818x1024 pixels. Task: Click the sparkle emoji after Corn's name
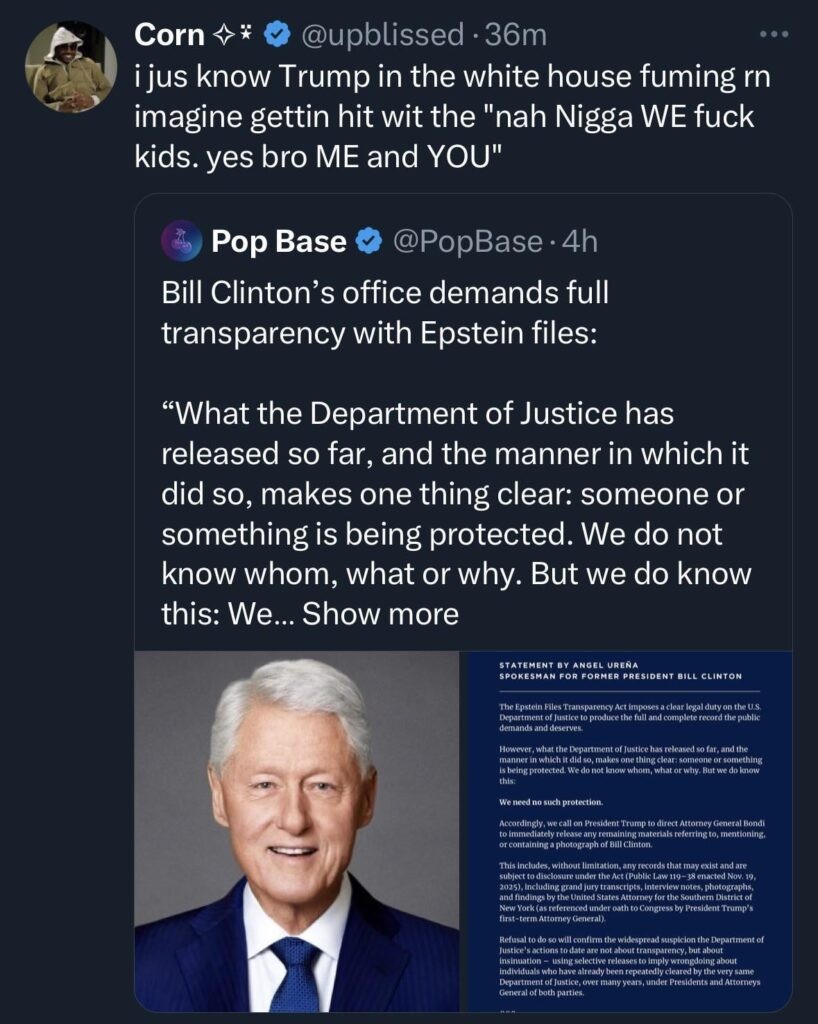236,35
